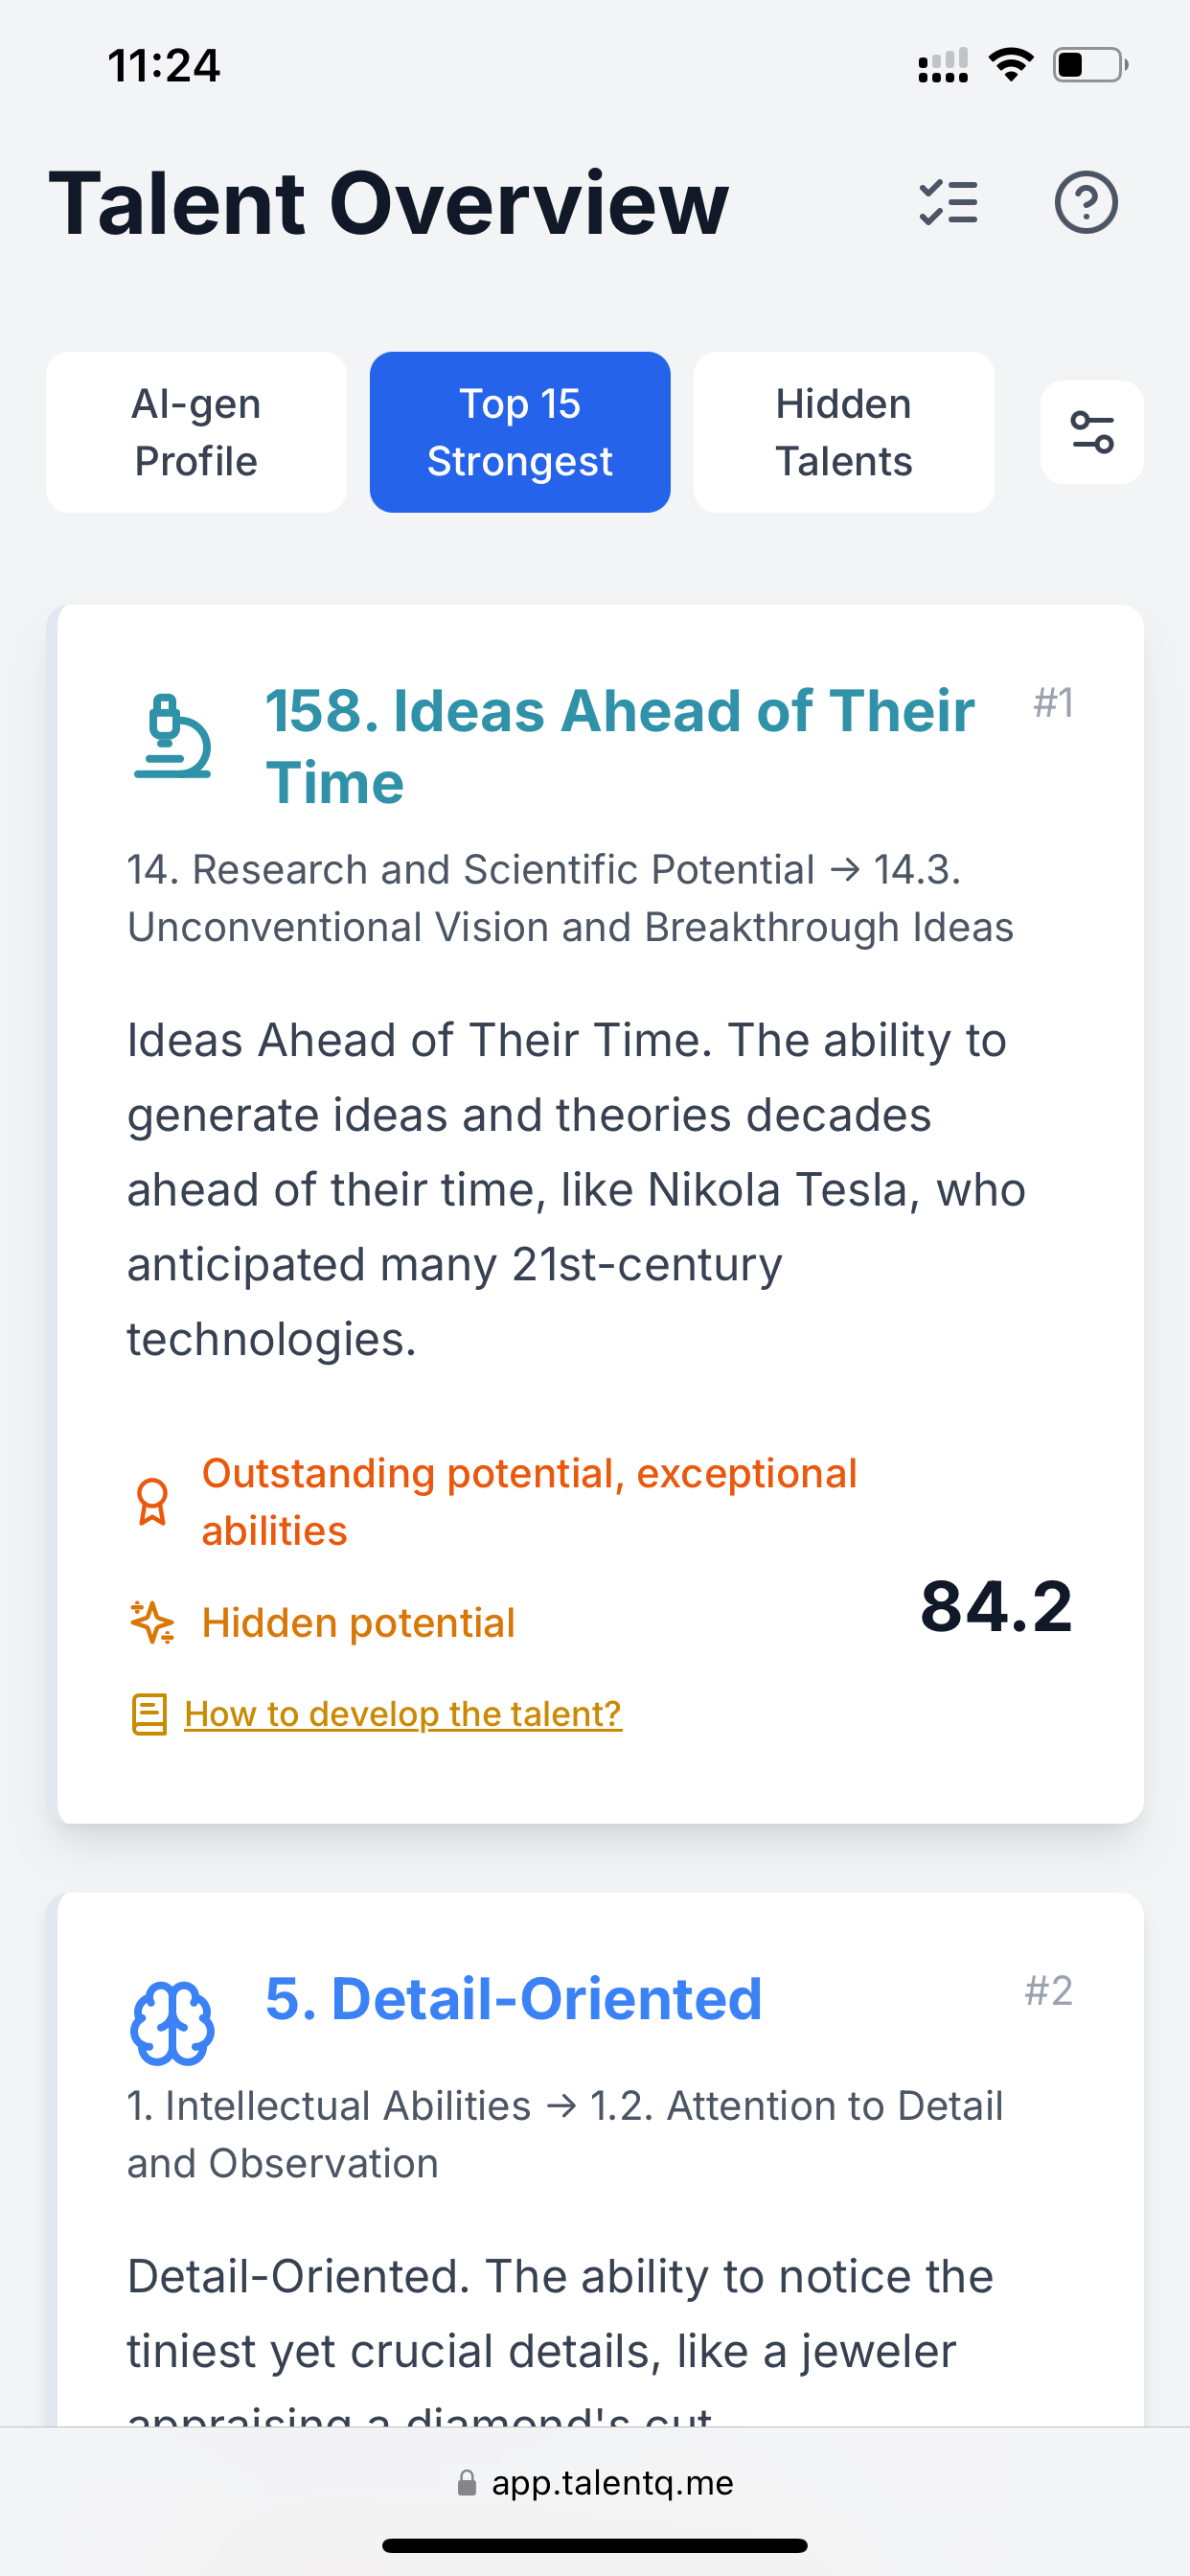Tap the award ribbon icon

[152, 1501]
